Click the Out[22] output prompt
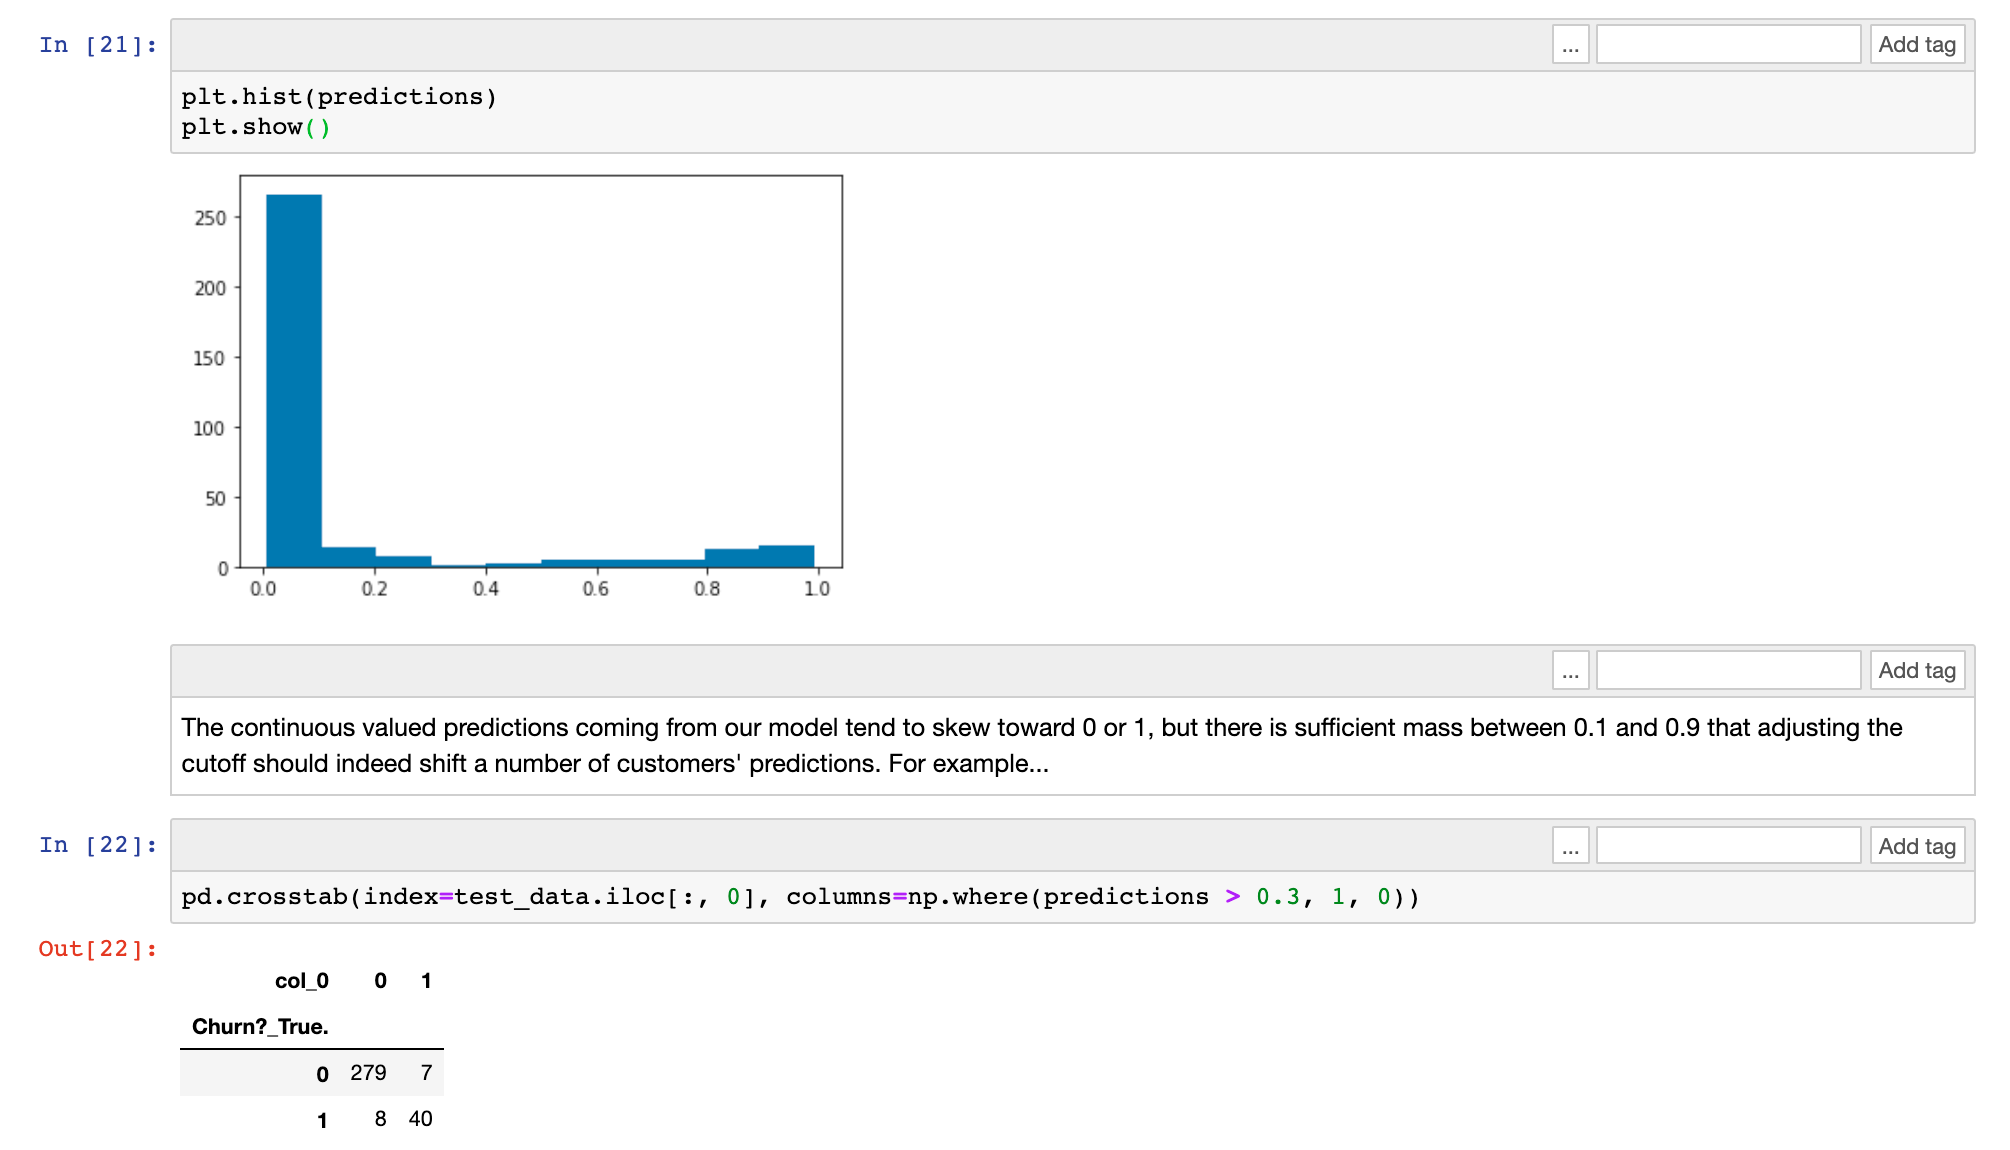The width and height of the screenshot is (2010, 1150). pyautogui.click(x=98, y=949)
